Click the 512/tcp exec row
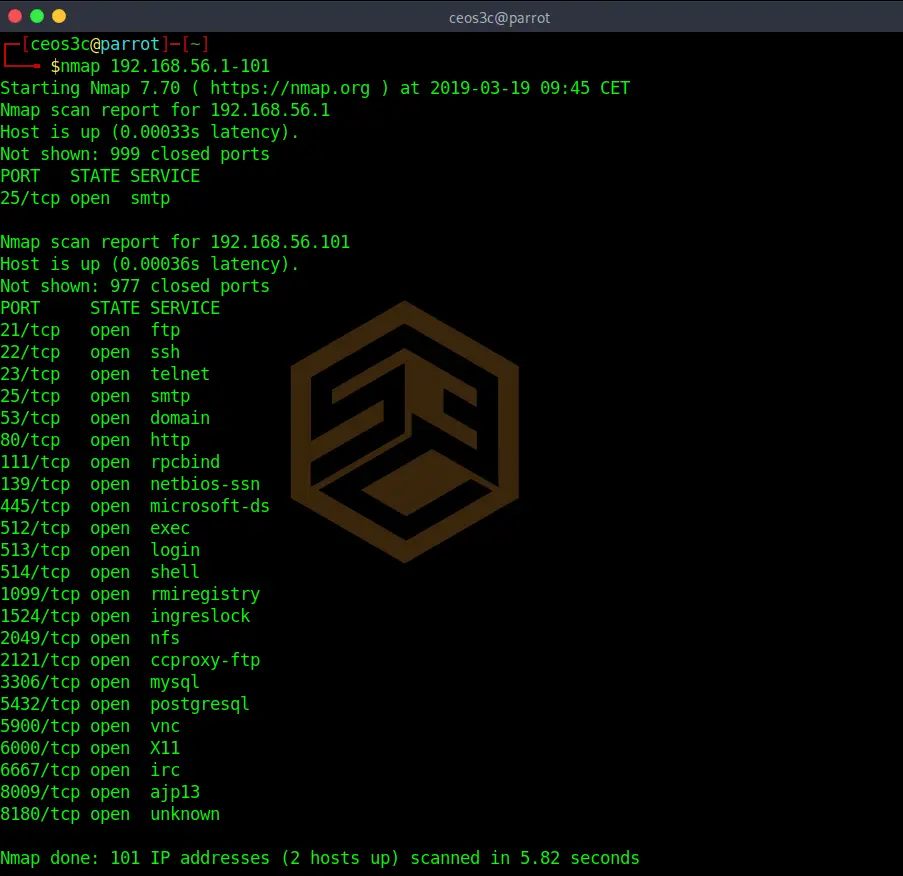The image size is (903, 876). coord(95,528)
